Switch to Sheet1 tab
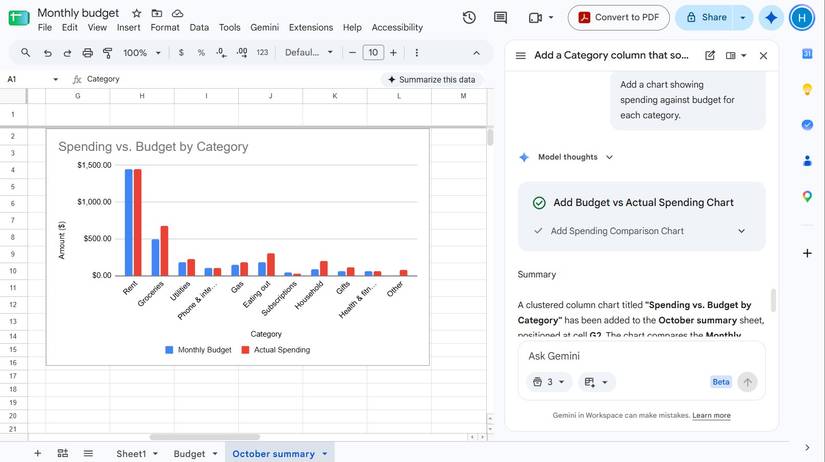 (131, 454)
